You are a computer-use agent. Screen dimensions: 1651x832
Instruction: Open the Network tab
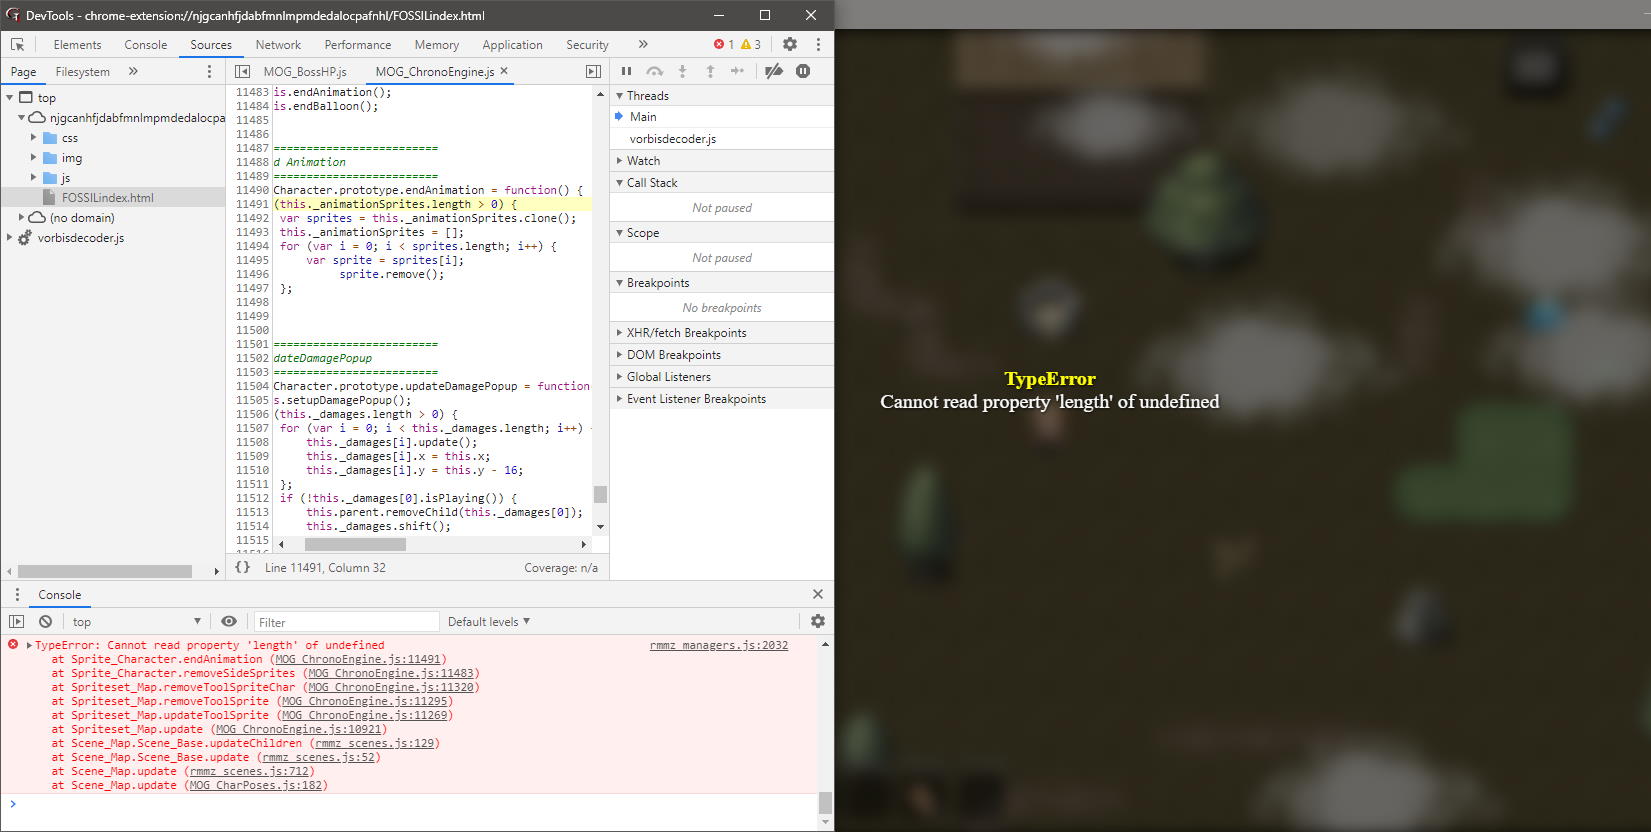click(x=278, y=45)
